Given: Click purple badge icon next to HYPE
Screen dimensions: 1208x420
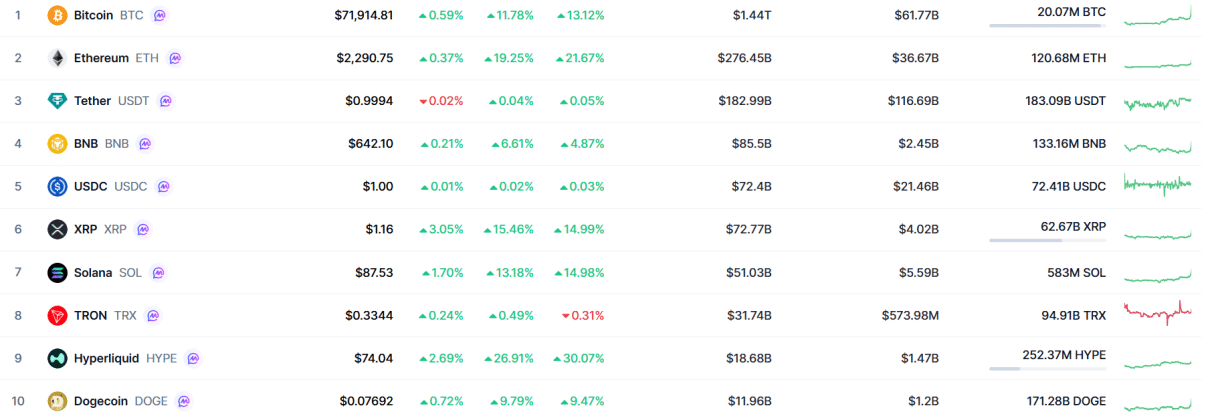Looking at the screenshot, I should [193, 358].
